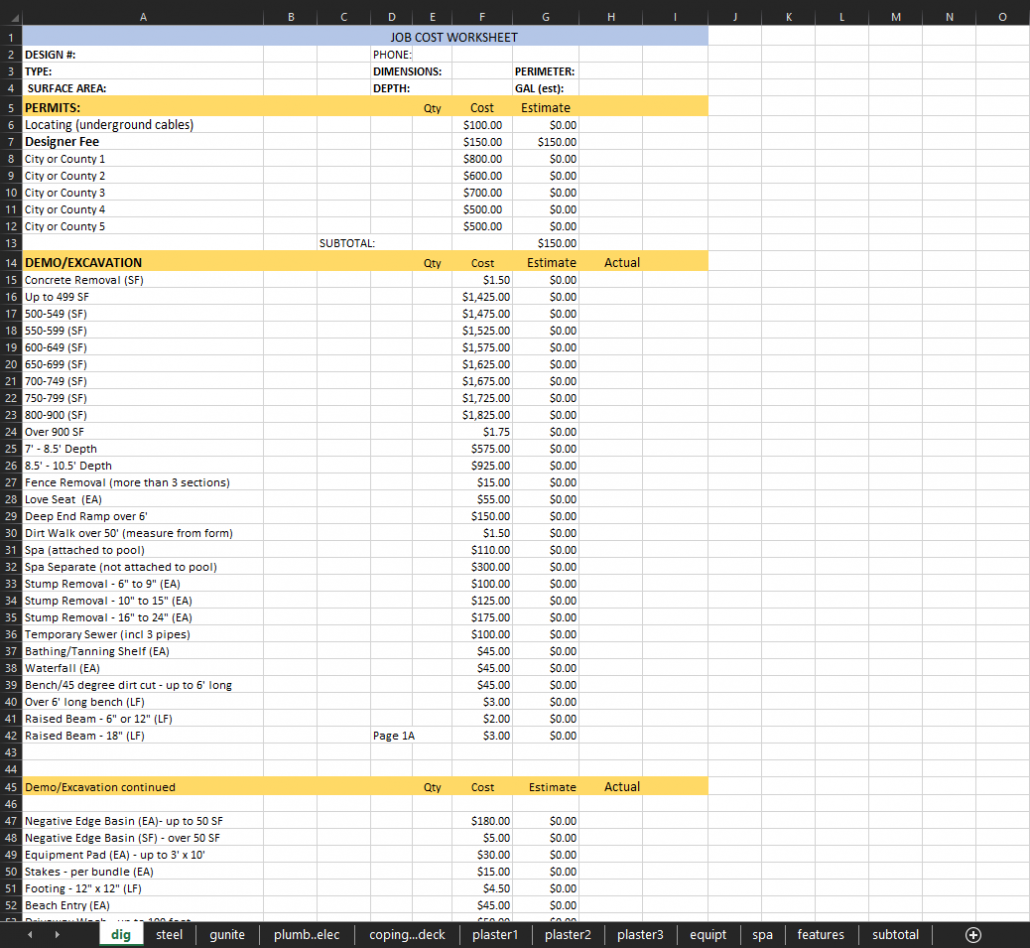Click the PERMITS subtotal value cell
This screenshot has height=948, width=1030.
coord(545,243)
